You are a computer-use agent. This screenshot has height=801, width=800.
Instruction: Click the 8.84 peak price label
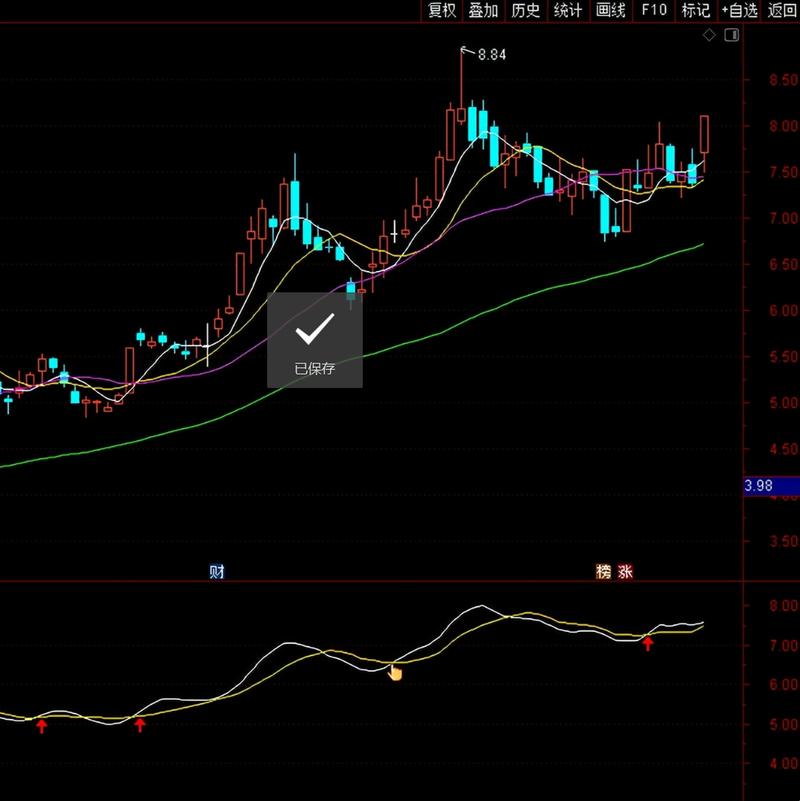pos(491,55)
